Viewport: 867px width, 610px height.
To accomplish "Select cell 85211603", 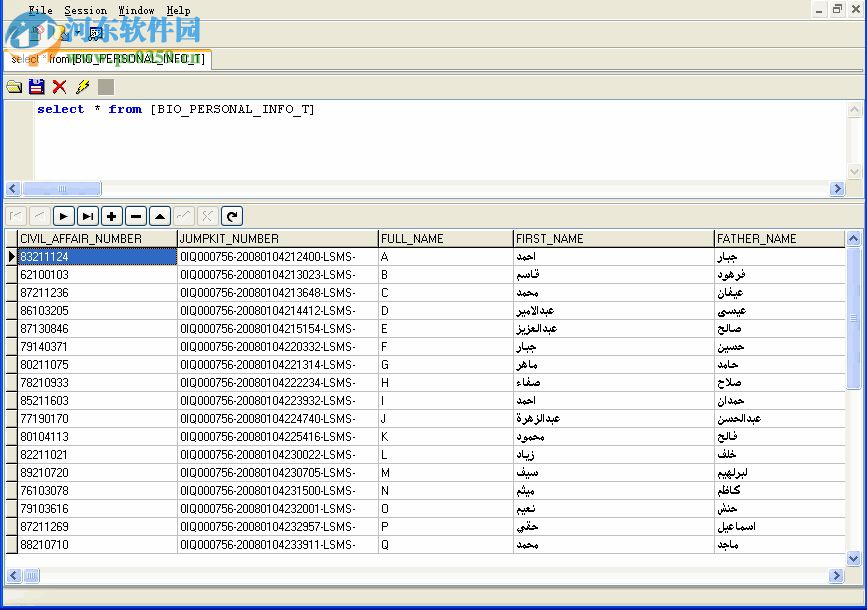I will pyautogui.click(x=97, y=400).
